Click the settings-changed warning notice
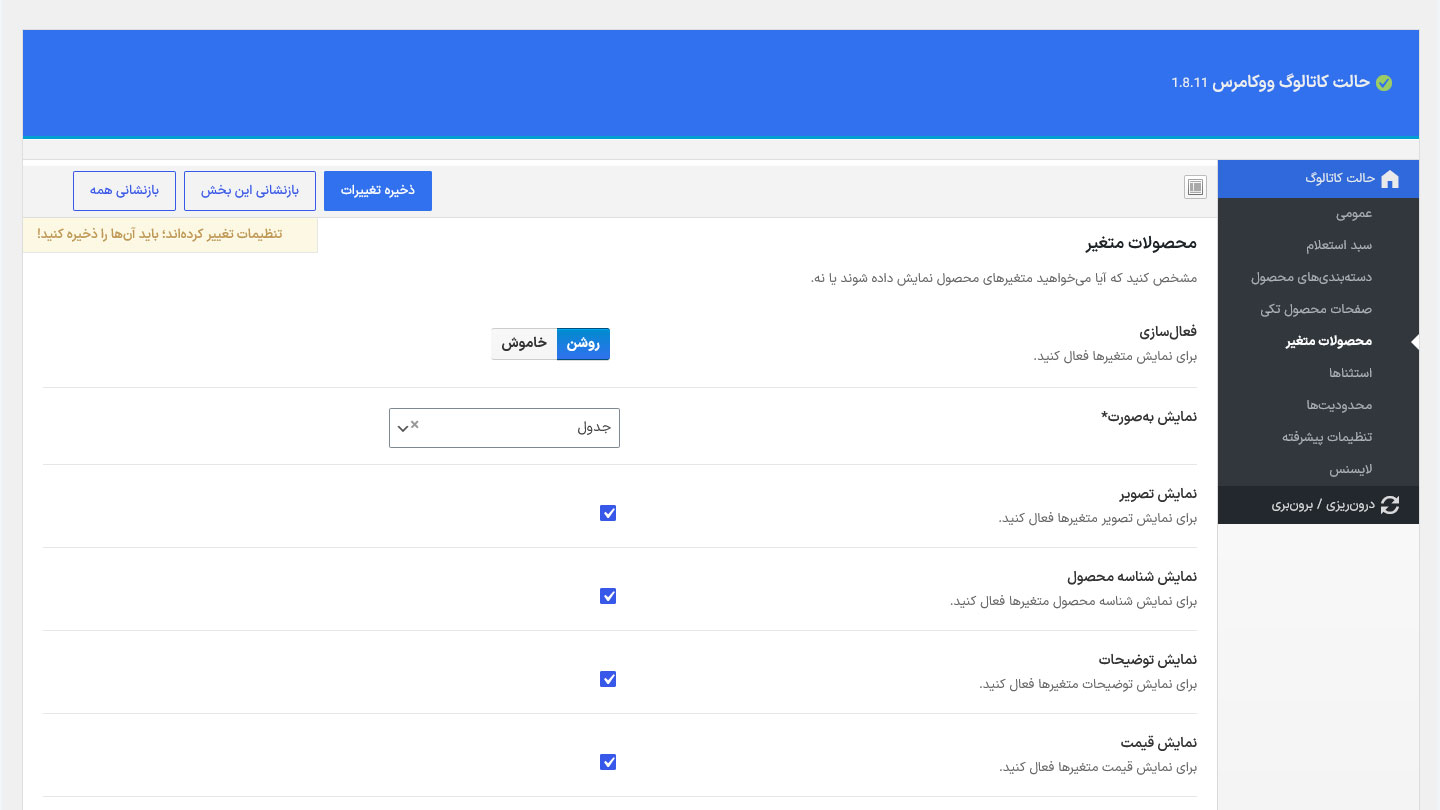 [x=170, y=234]
